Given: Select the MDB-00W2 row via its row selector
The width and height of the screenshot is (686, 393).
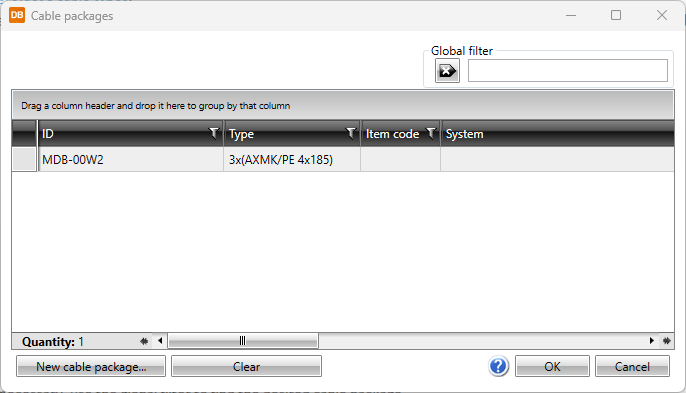Looking at the screenshot, I should pyautogui.click(x=24, y=159).
